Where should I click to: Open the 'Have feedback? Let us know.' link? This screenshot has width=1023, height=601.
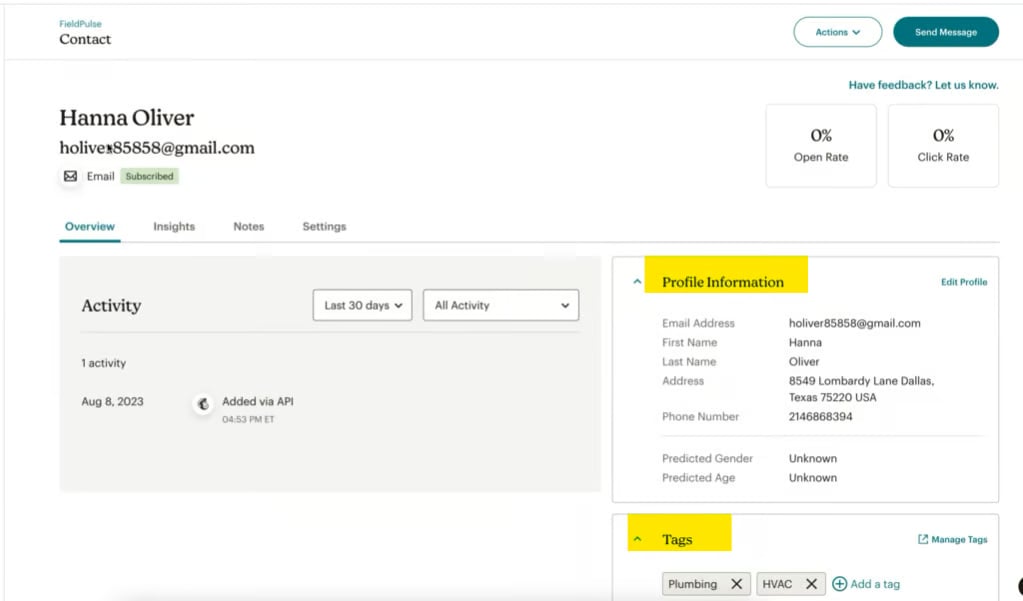(x=923, y=85)
